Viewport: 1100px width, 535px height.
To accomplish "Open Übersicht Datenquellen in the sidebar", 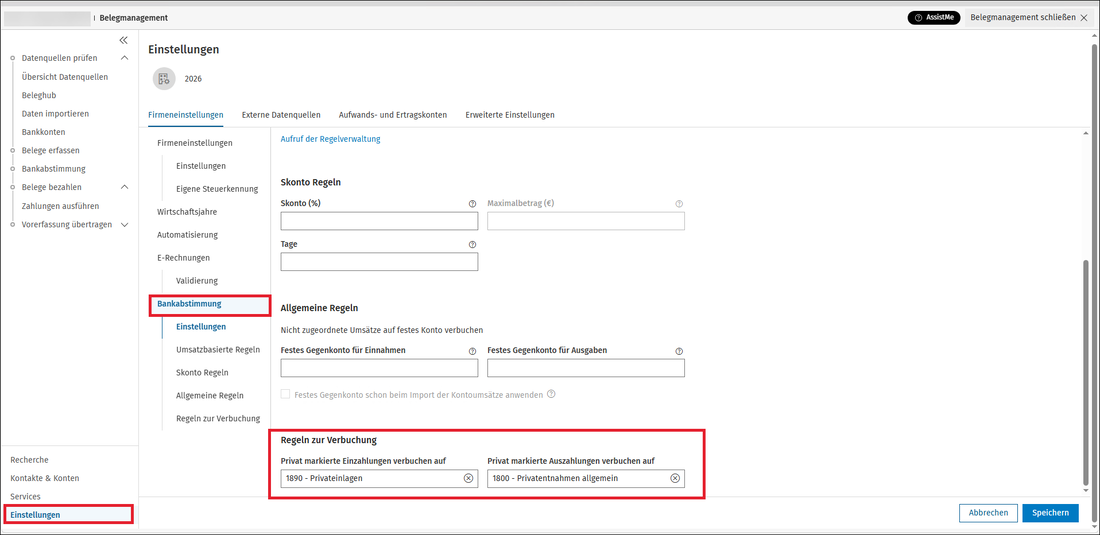I will pyautogui.click(x=65, y=77).
